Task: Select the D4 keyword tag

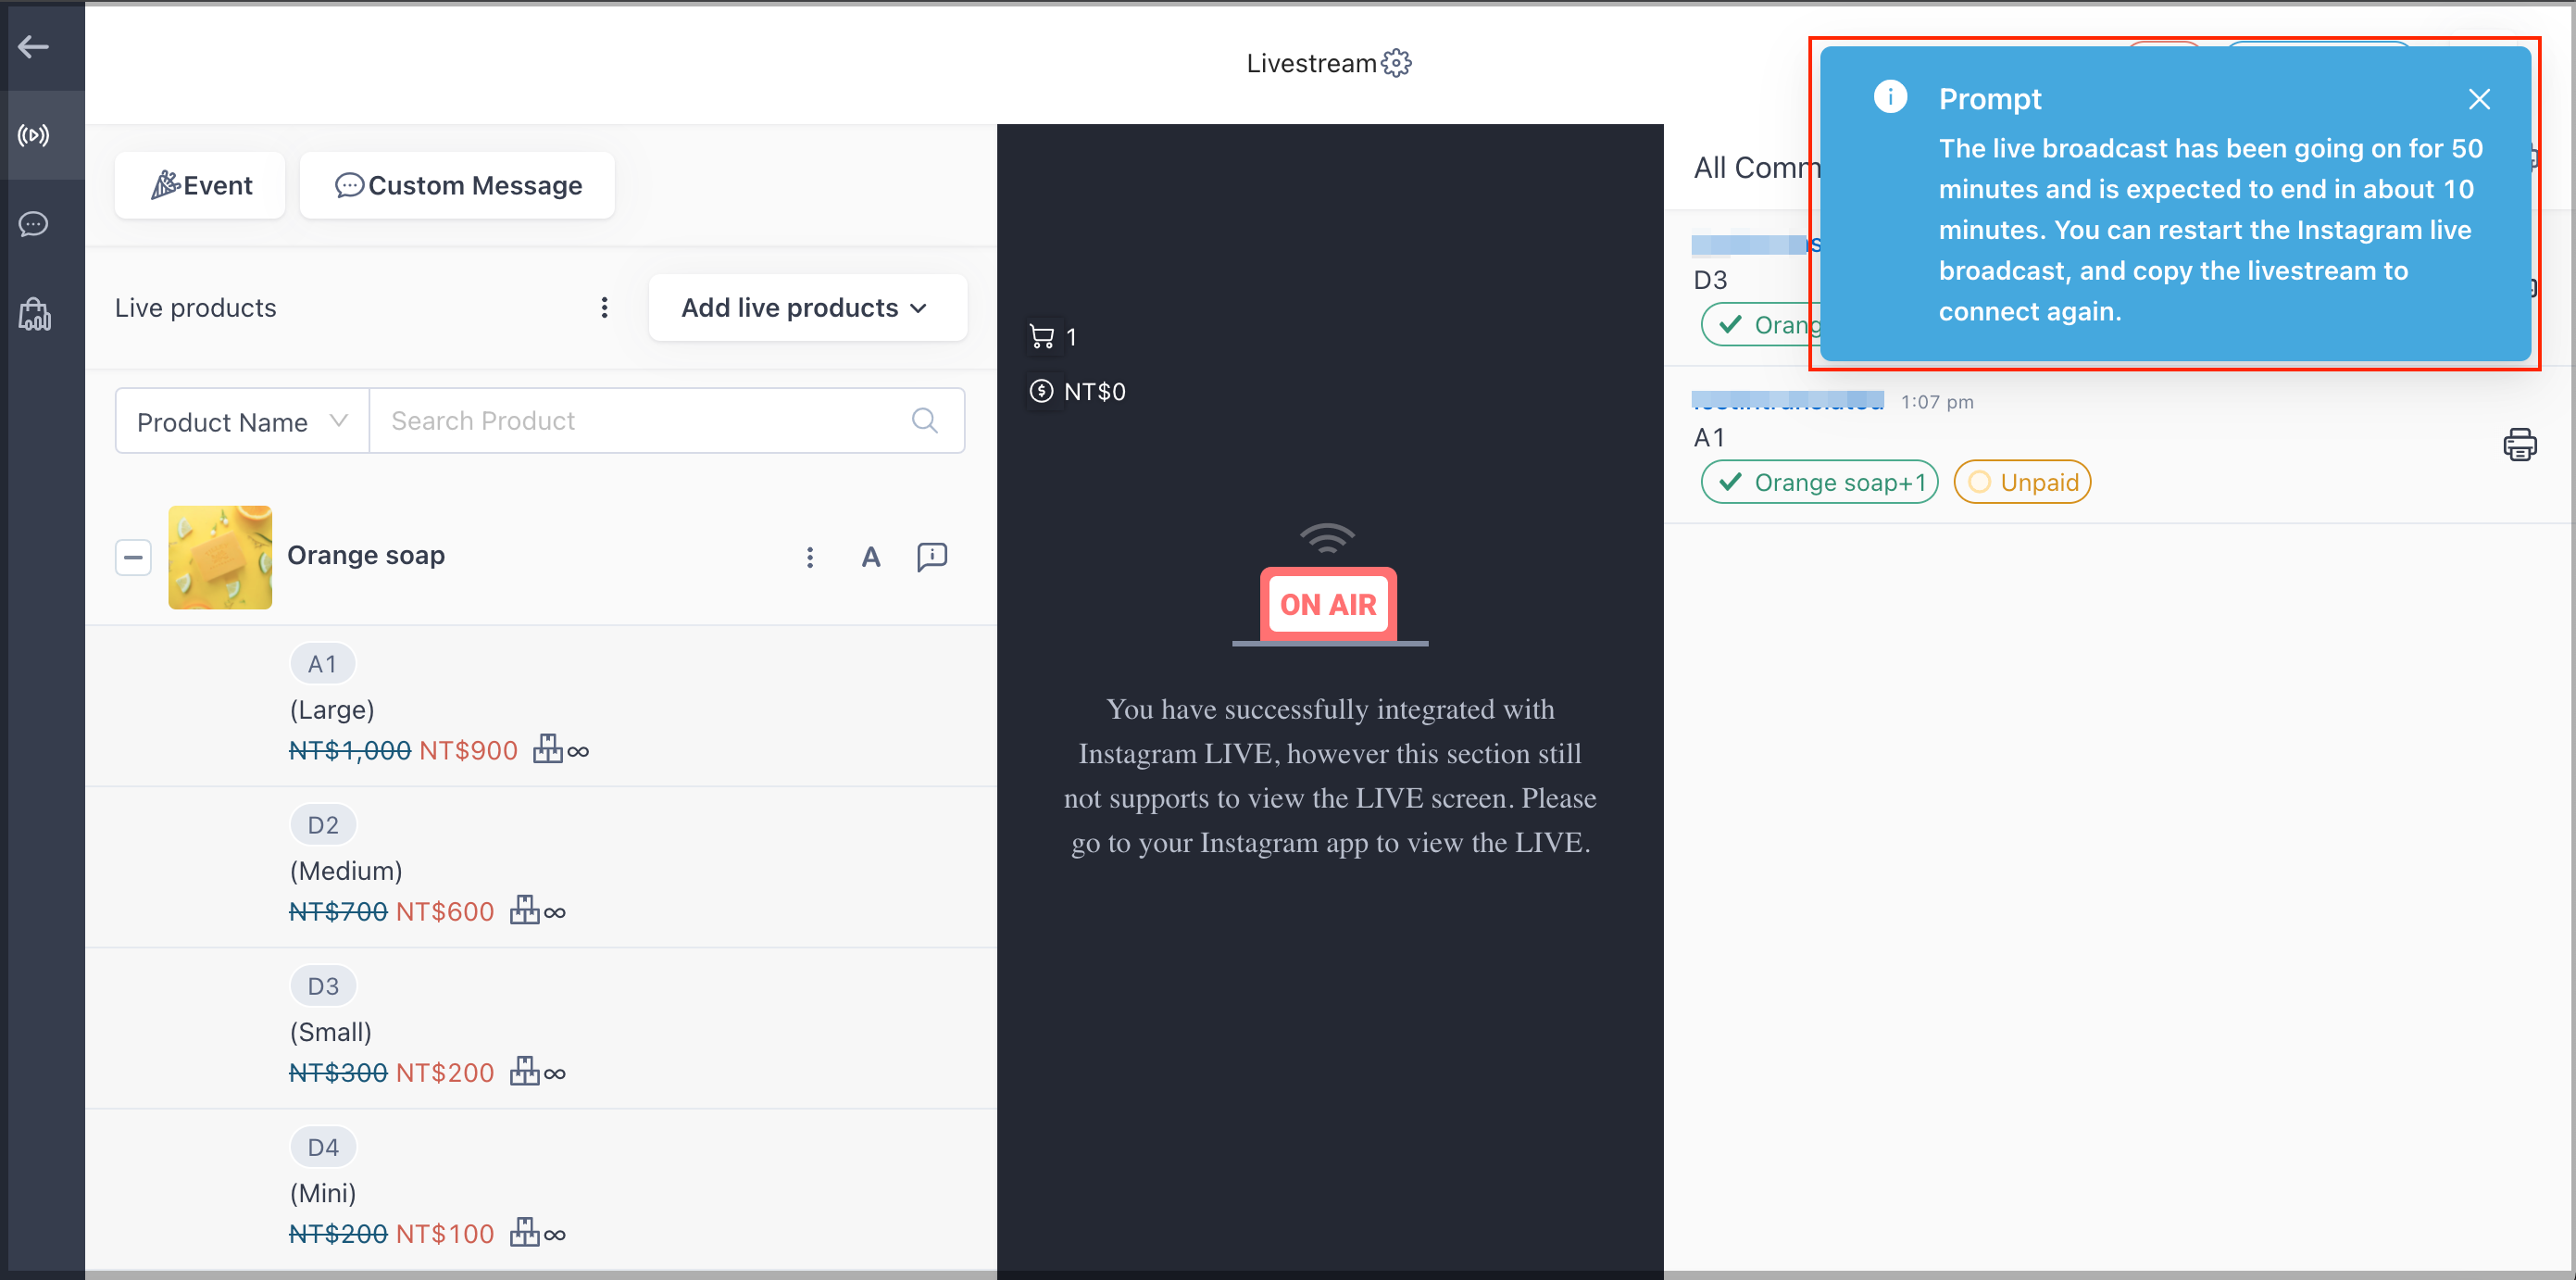Action: (322, 1147)
